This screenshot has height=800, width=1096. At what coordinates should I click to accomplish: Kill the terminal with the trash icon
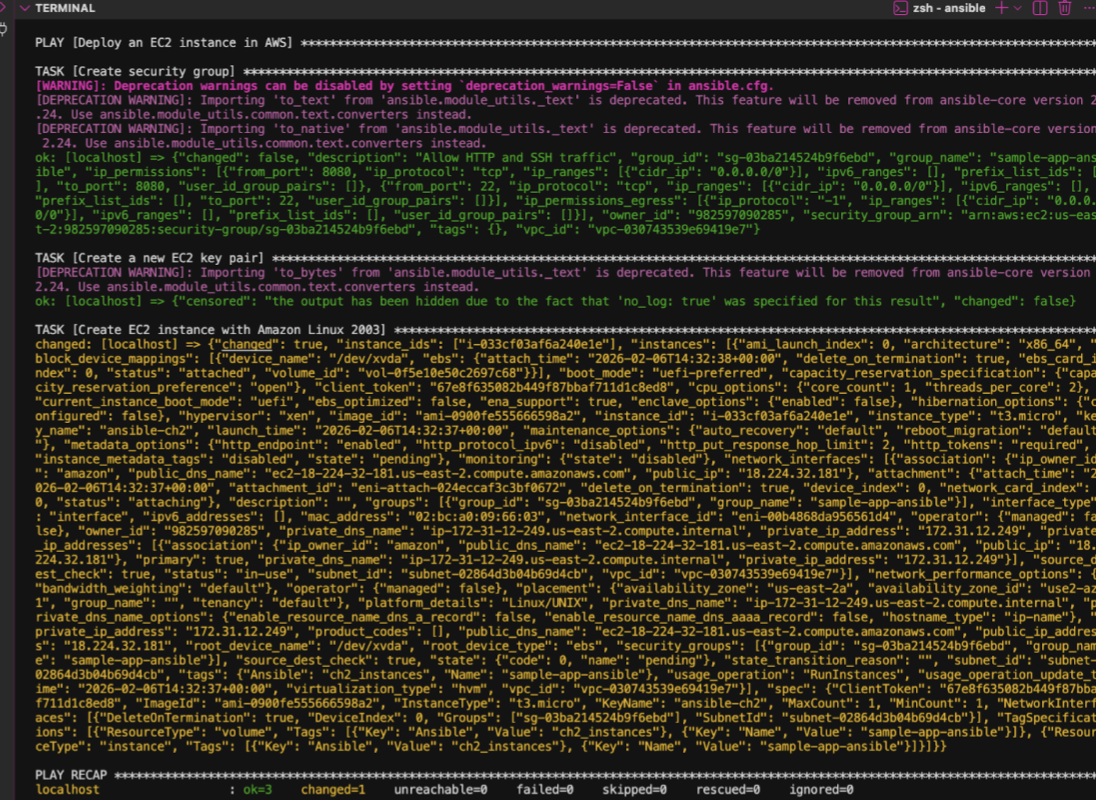(x=1064, y=8)
